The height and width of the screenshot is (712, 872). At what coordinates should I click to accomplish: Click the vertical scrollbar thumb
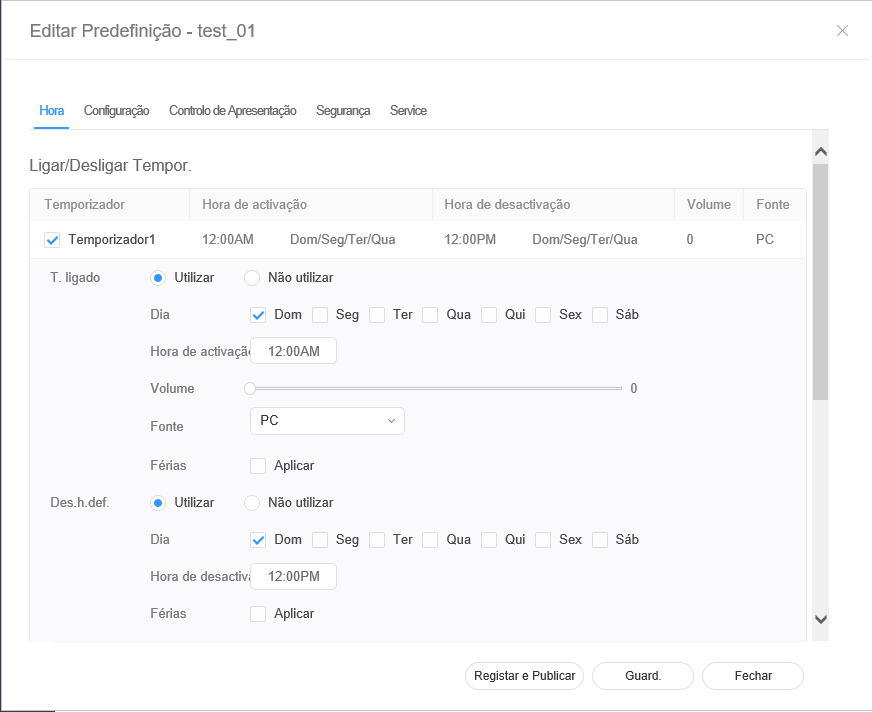[x=820, y=280]
